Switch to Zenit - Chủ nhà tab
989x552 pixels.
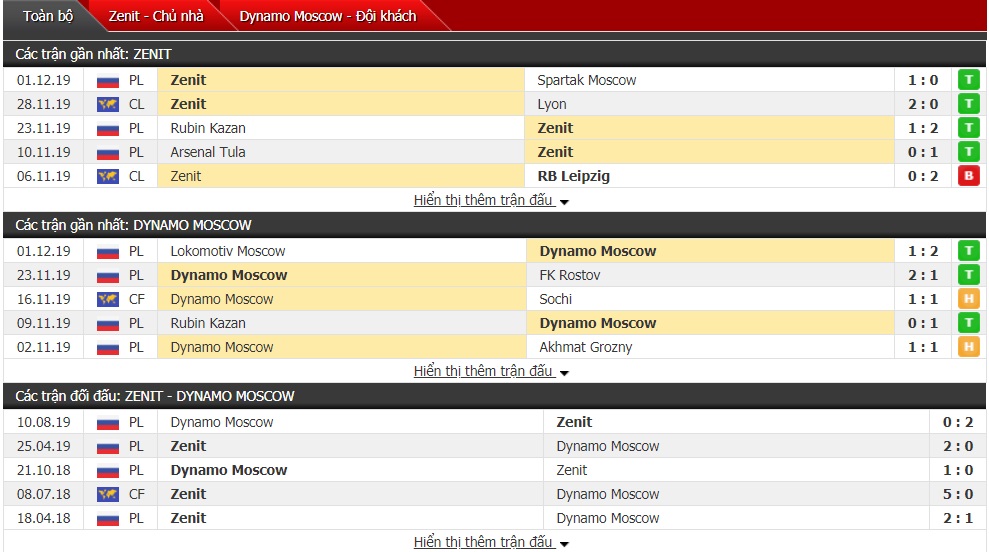(x=156, y=16)
